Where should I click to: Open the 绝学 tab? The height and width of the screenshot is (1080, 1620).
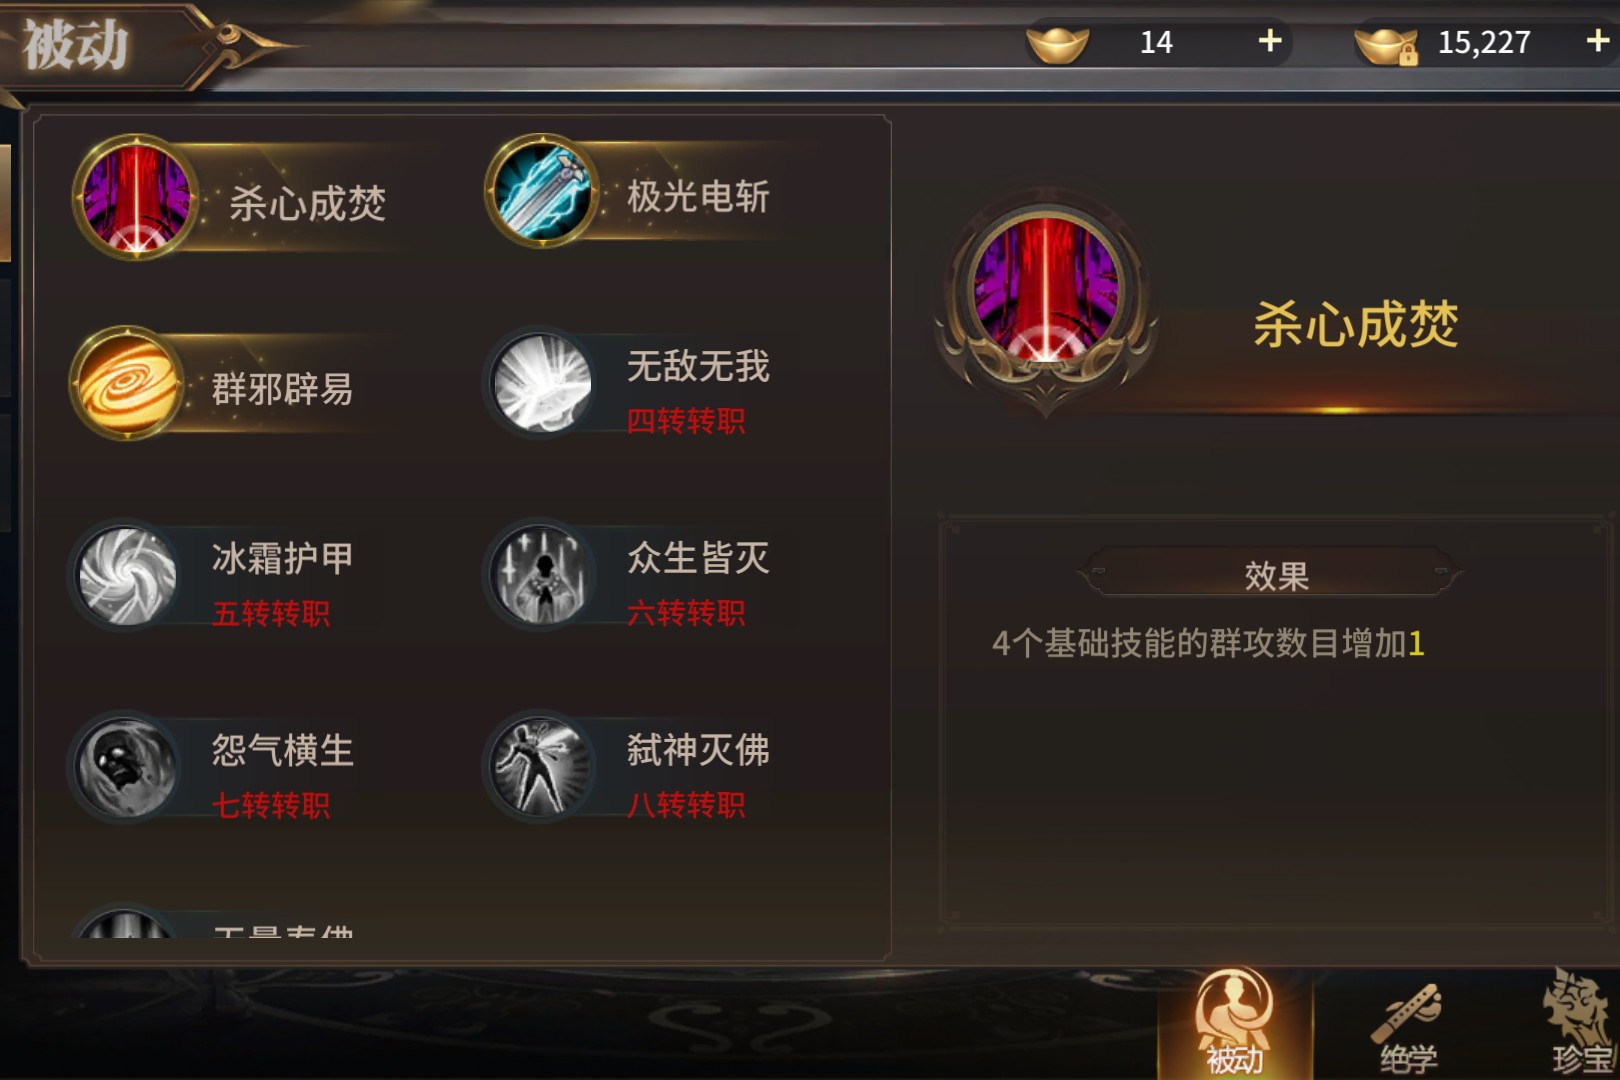pos(1408,1026)
